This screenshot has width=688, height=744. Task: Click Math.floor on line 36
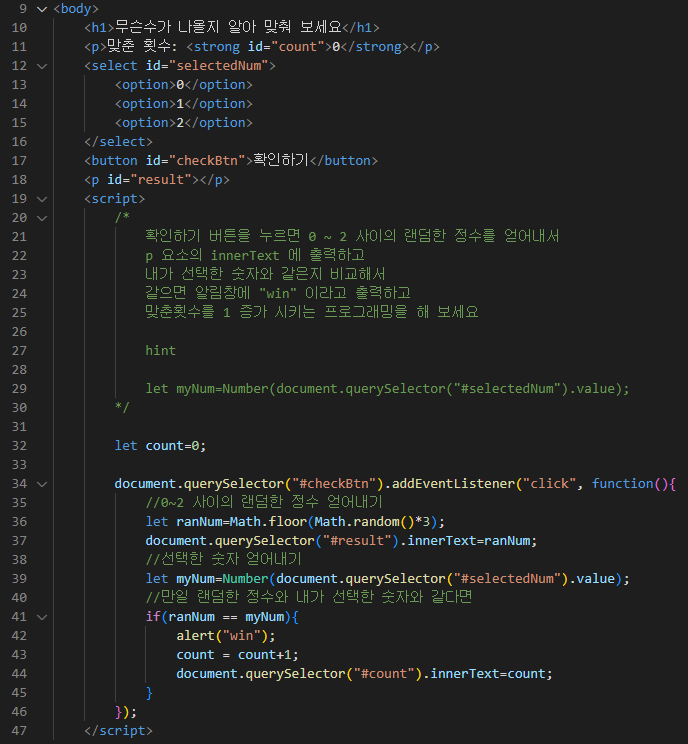pos(268,521)
